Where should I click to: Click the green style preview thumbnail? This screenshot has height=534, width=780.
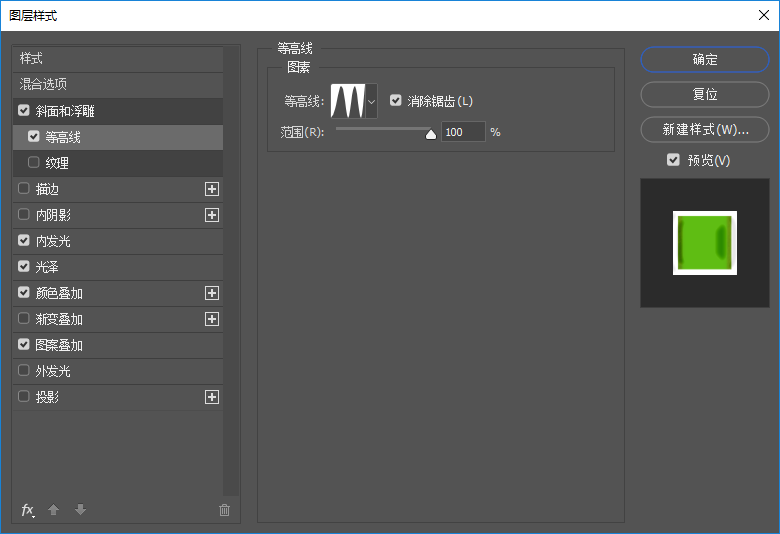[705, 243]
